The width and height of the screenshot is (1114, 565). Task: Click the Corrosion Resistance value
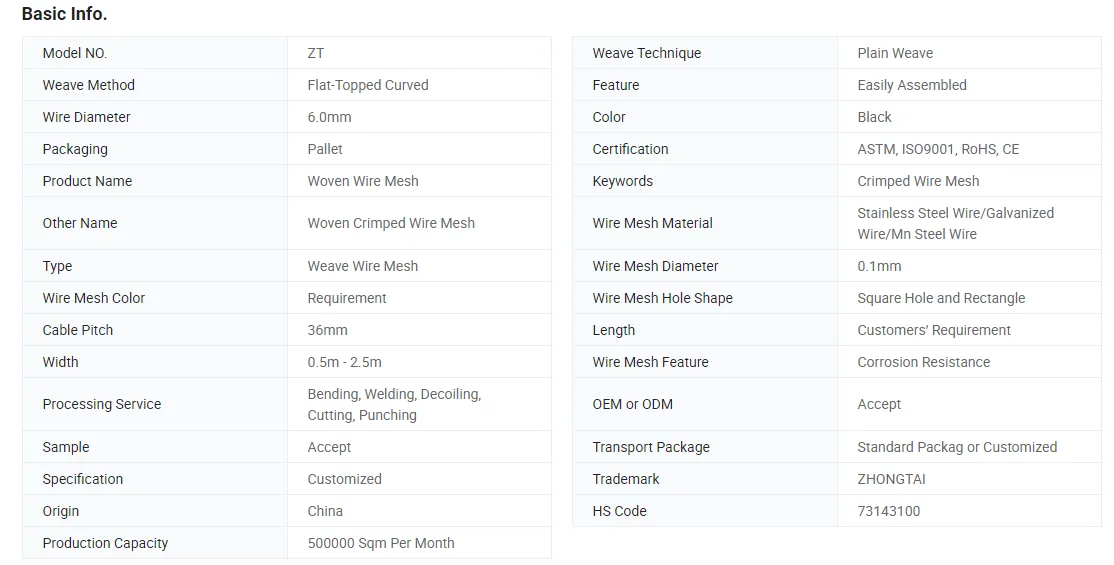[x=924, y=362]
